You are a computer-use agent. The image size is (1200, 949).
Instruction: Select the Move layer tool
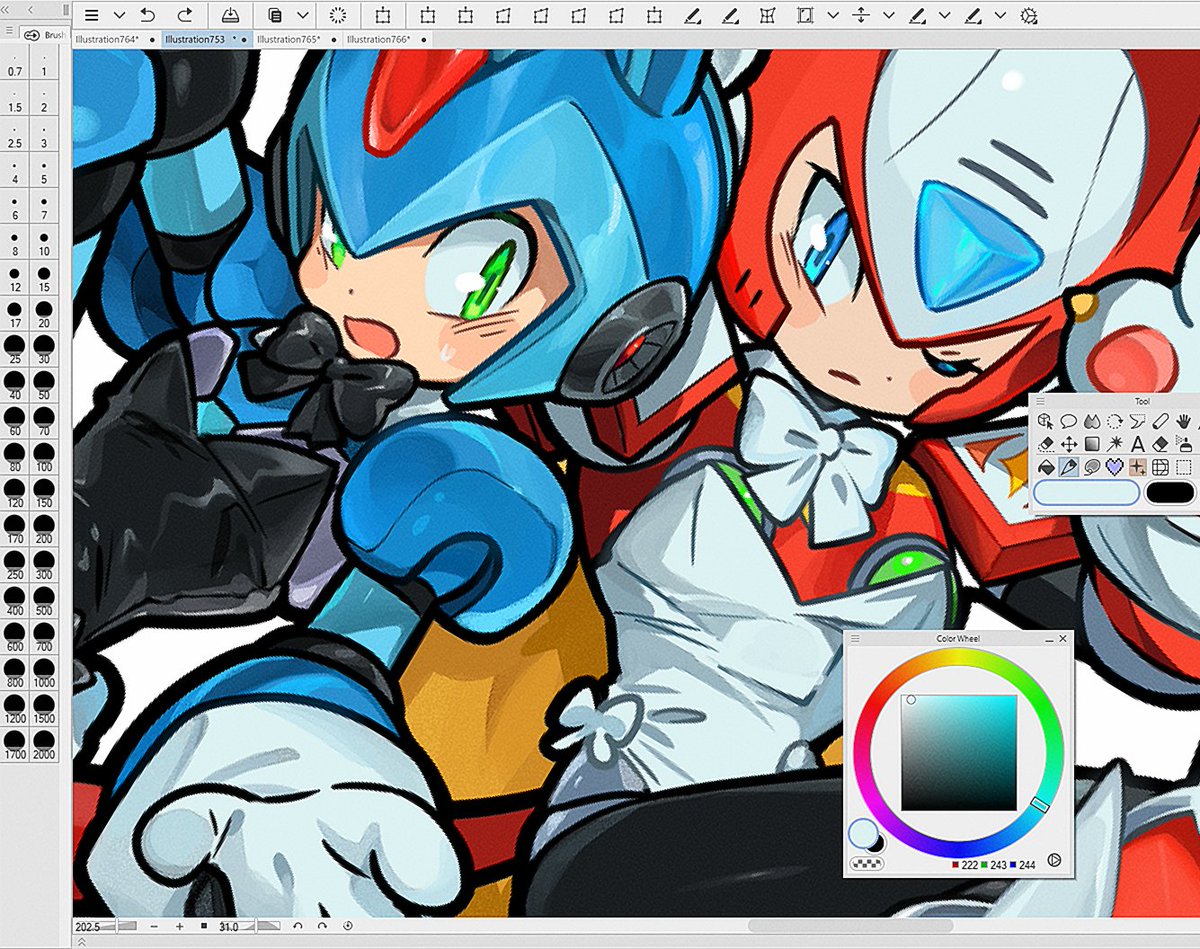[1069, 444]
